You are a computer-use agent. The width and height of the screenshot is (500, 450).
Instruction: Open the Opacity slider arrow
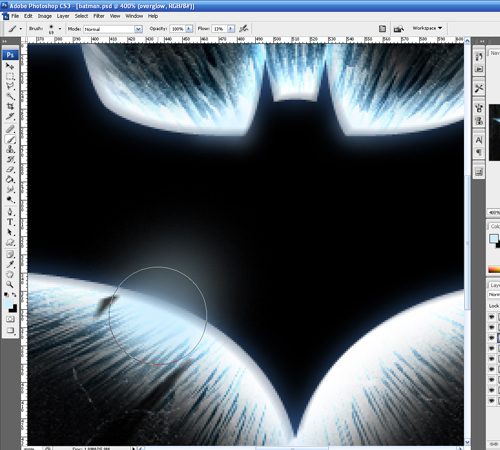[x=189, y=29]
